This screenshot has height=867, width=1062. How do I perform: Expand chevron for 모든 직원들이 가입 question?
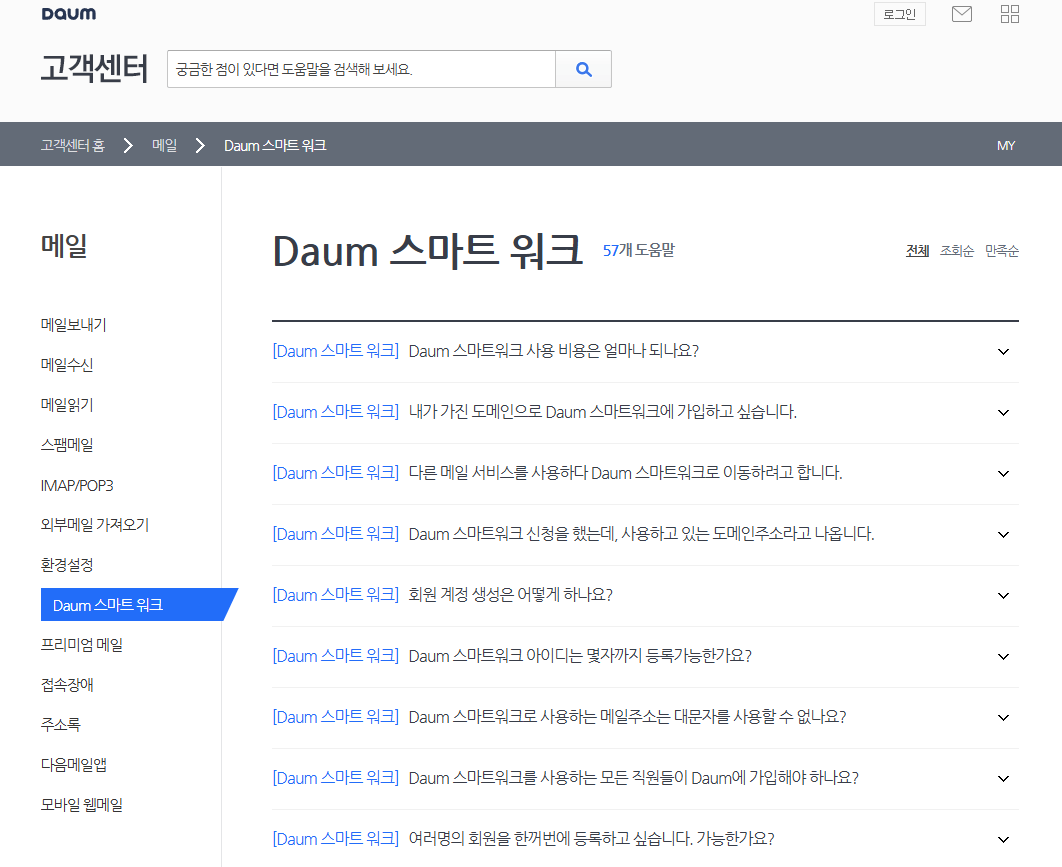[x=1003, y=778]
